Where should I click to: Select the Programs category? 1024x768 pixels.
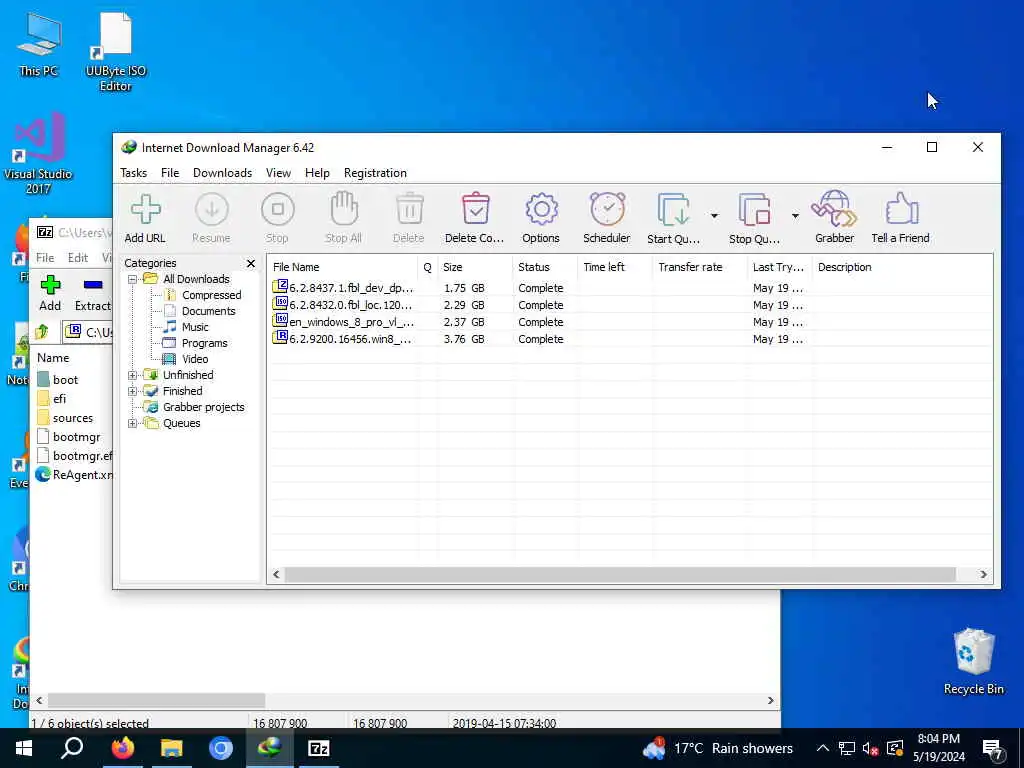point(204,344)
